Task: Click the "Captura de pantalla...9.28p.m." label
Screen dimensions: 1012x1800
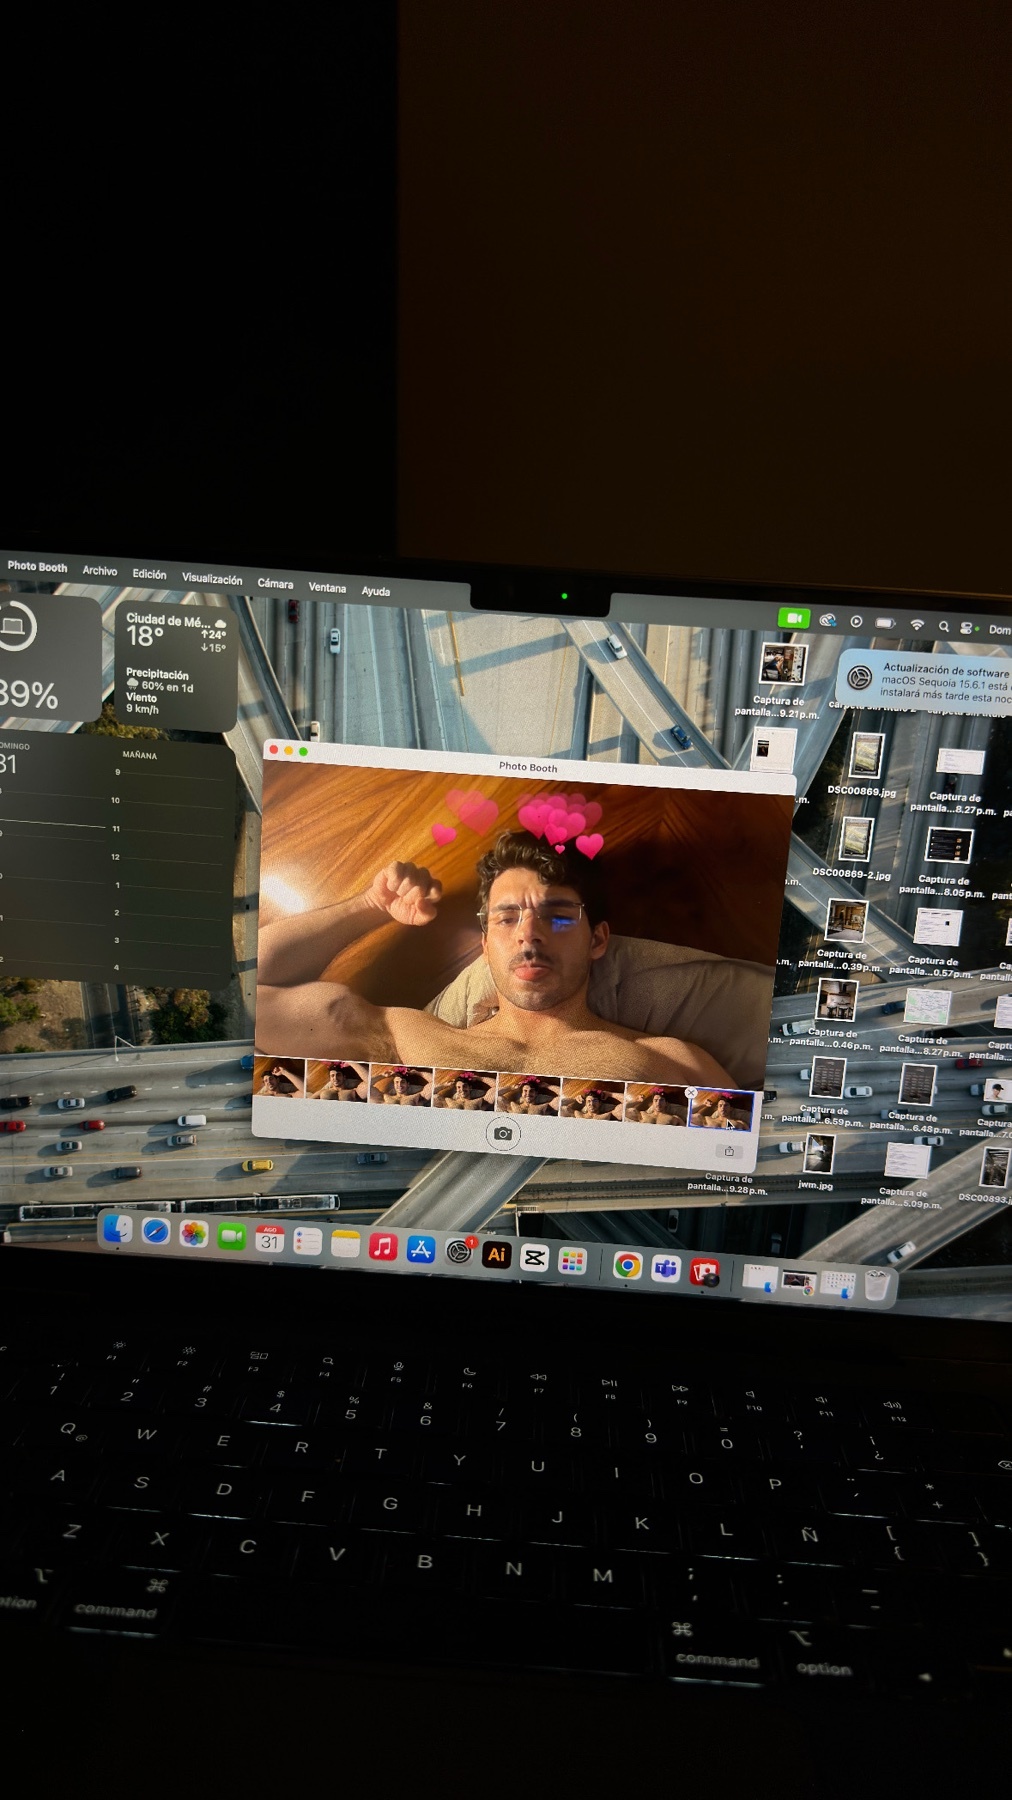Action: (x=727, y=1183)
